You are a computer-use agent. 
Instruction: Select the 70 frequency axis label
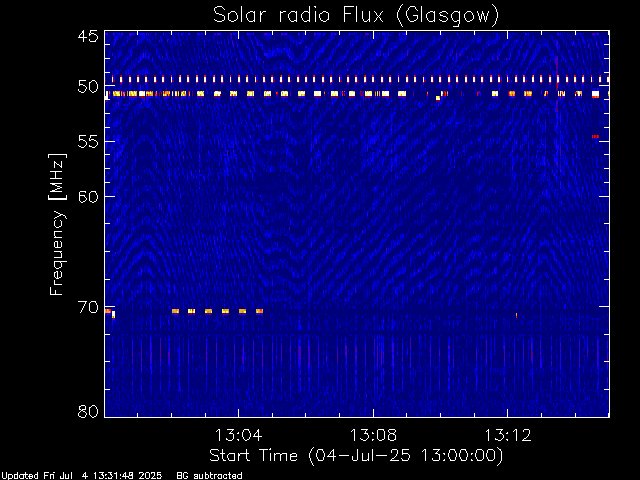point(88,307)
